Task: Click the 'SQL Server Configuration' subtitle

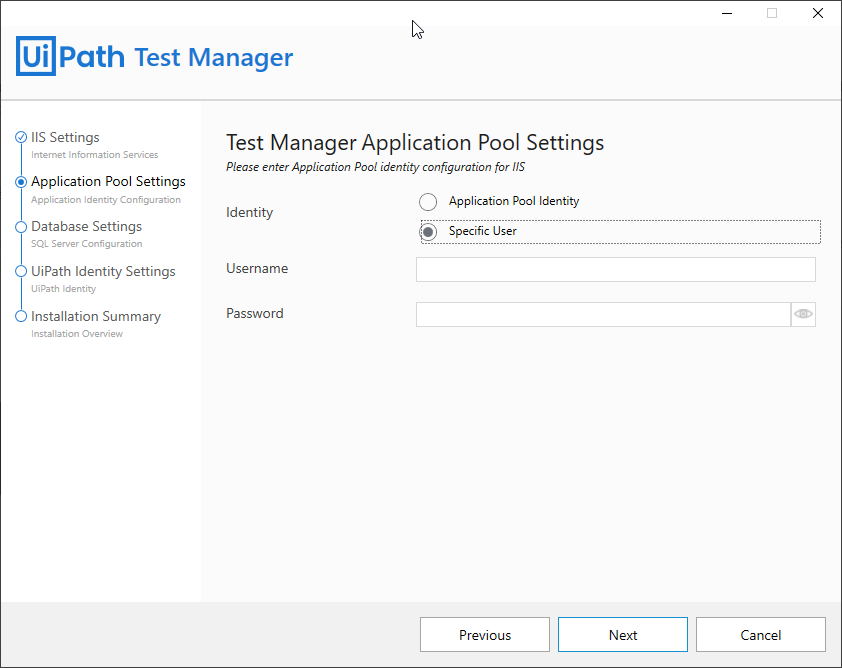Action: click(x=86, y=244)
